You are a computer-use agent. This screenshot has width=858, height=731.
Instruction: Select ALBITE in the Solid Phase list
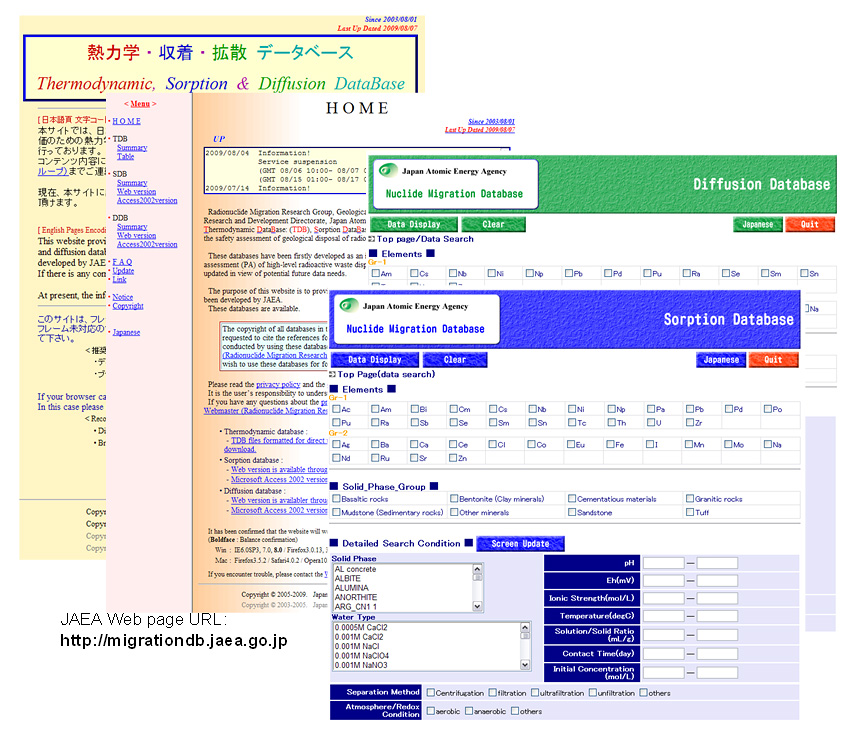(x=403, y=578)
